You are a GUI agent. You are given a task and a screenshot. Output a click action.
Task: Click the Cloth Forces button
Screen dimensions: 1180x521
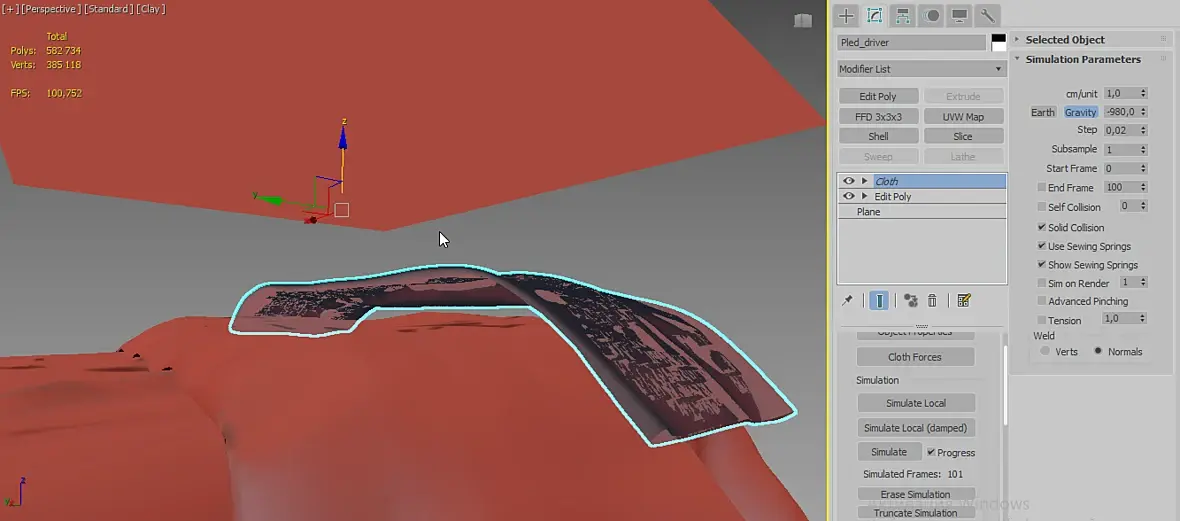[915, 357]
